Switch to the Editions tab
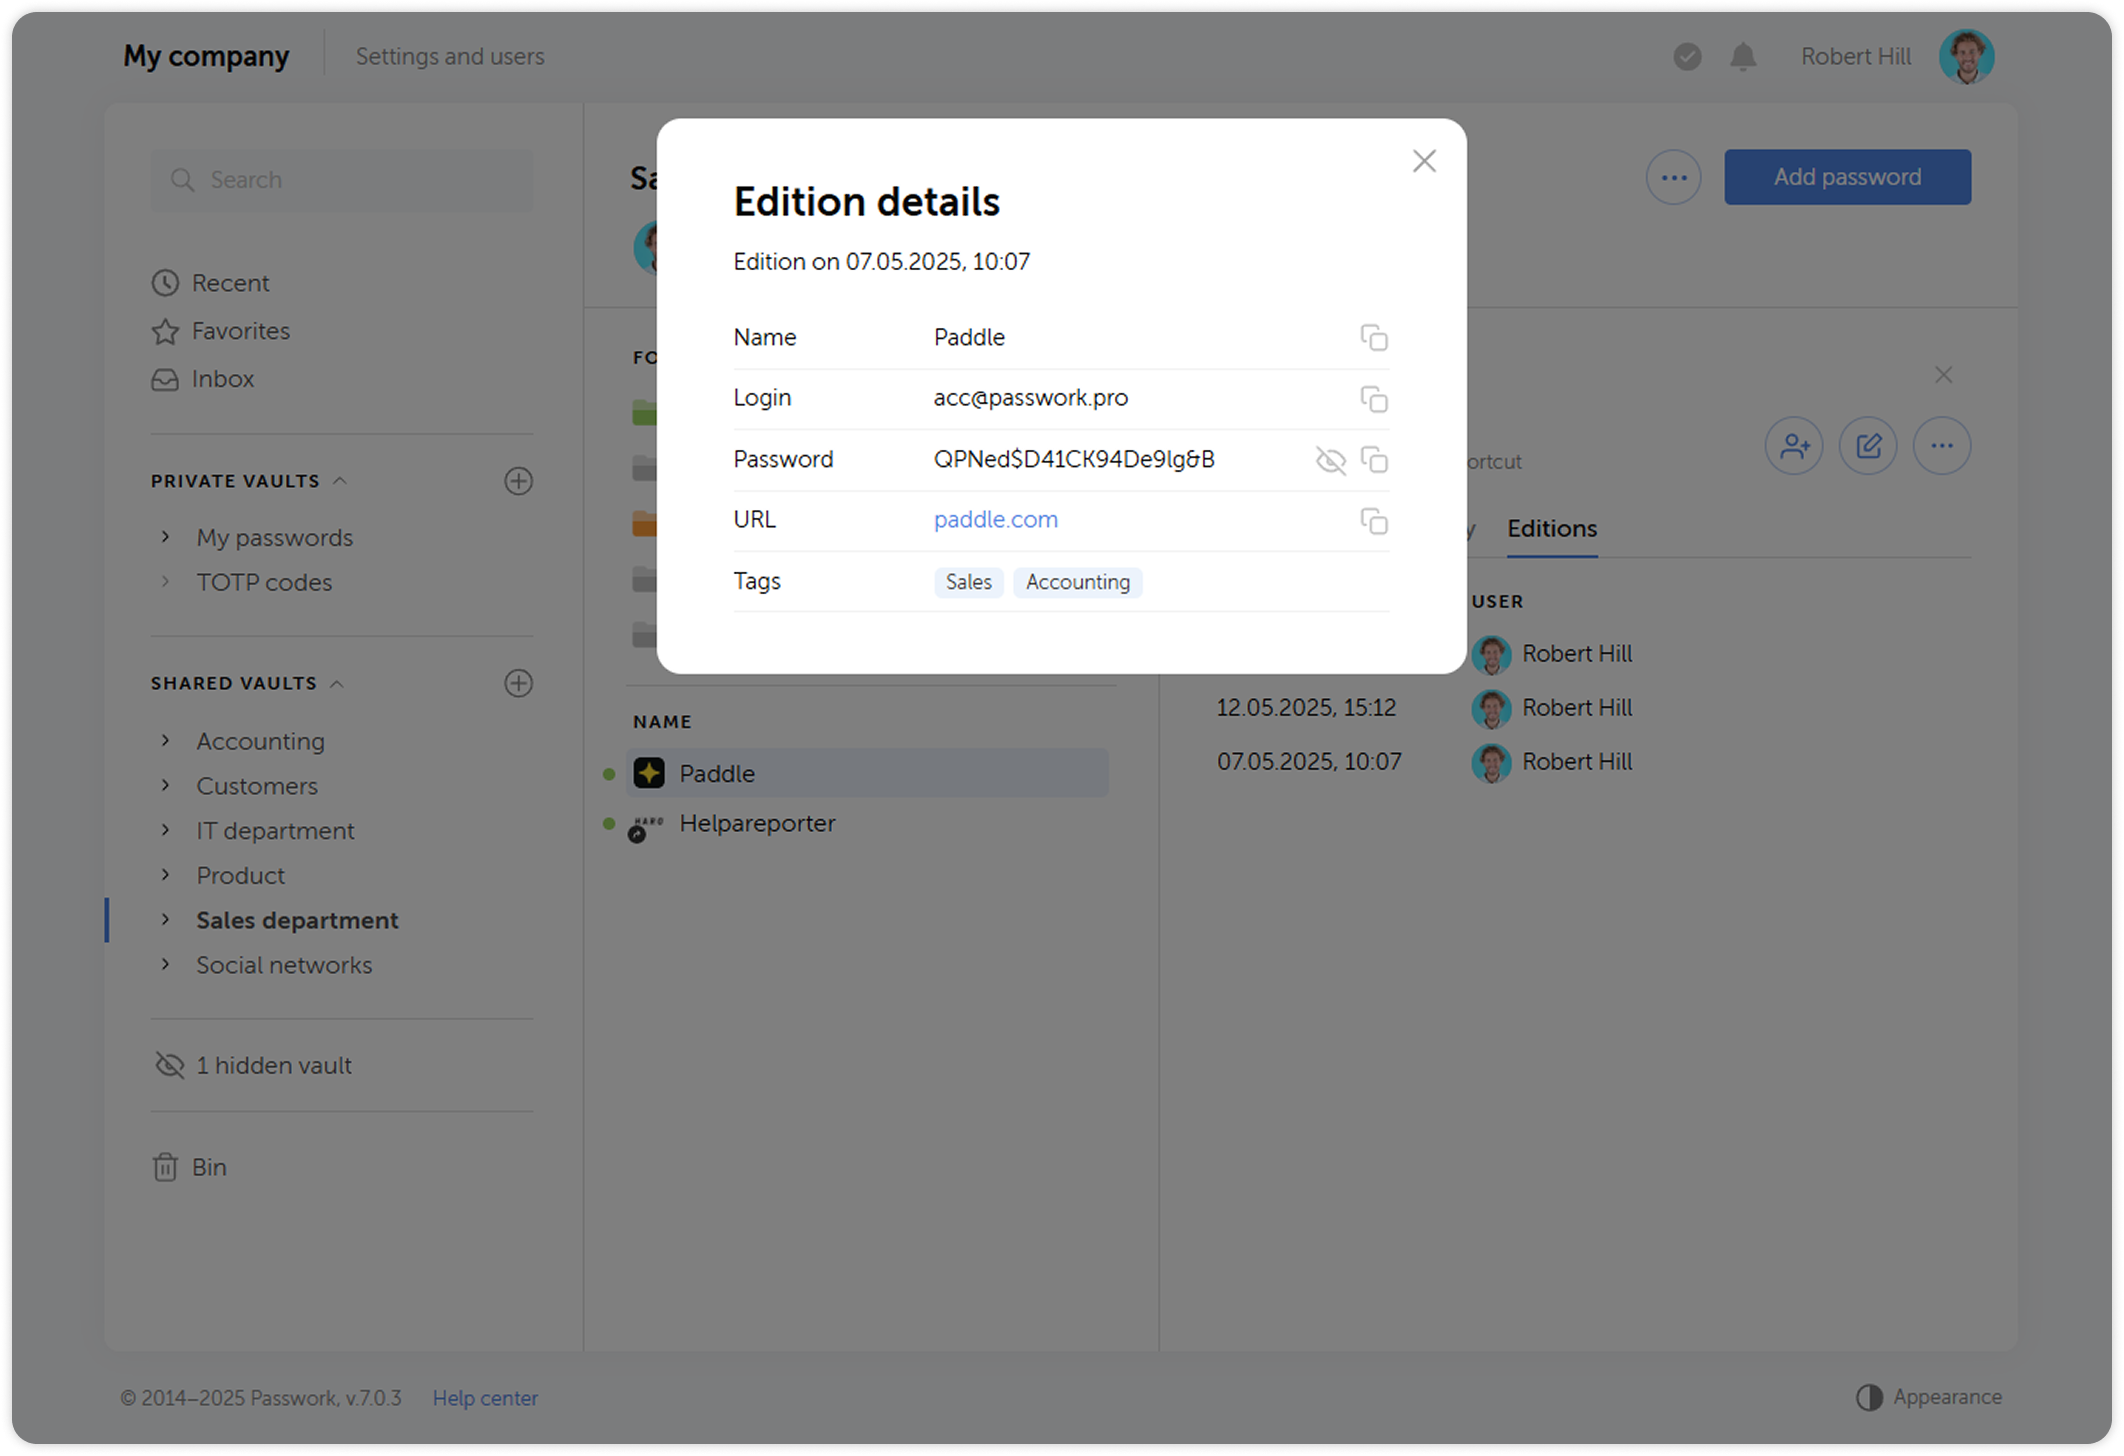The width and height of the screenshot is (2124, 1456). pyautogui.click(x=1551, y=529)
